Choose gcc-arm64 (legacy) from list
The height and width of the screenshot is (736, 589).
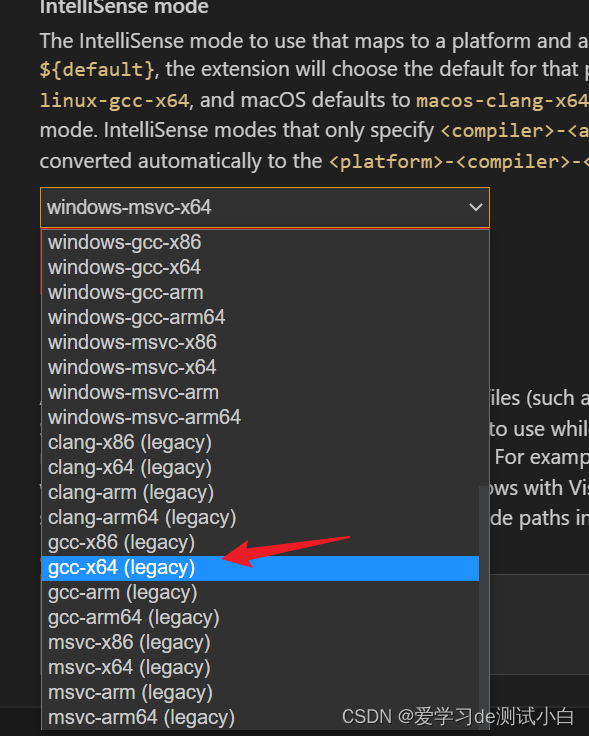click(x=260, y=618)
